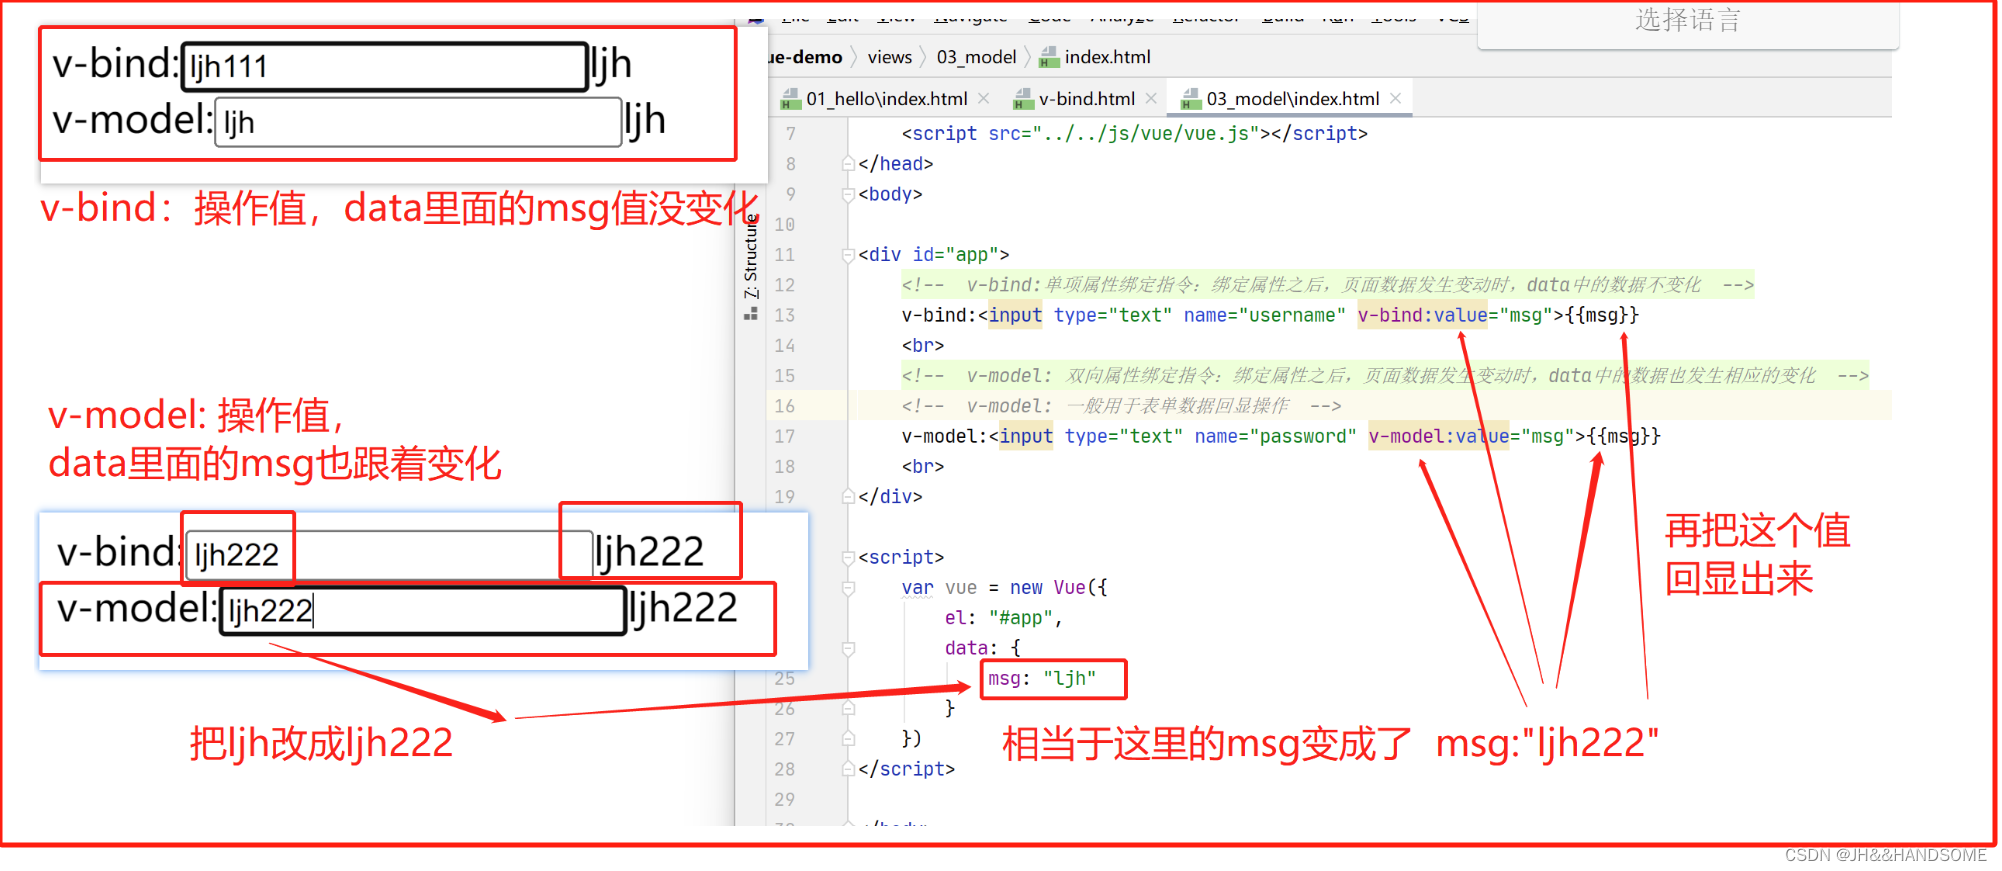Toggle the fold marker at </script> line 28
2002x871 pixels.
(x=848, y=769)
